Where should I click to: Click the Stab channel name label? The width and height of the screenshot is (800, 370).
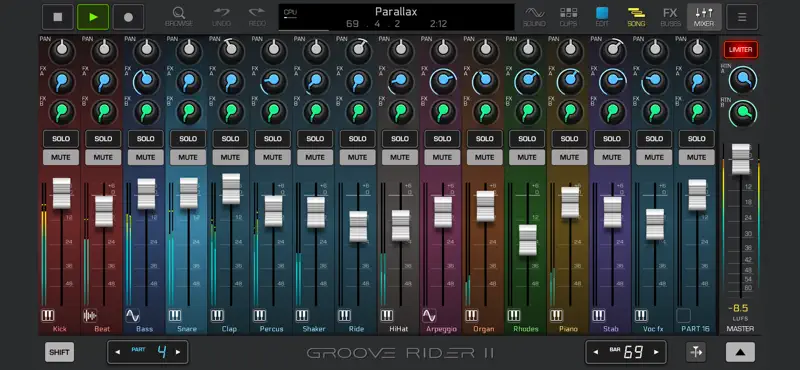click(x=611, y=329)
